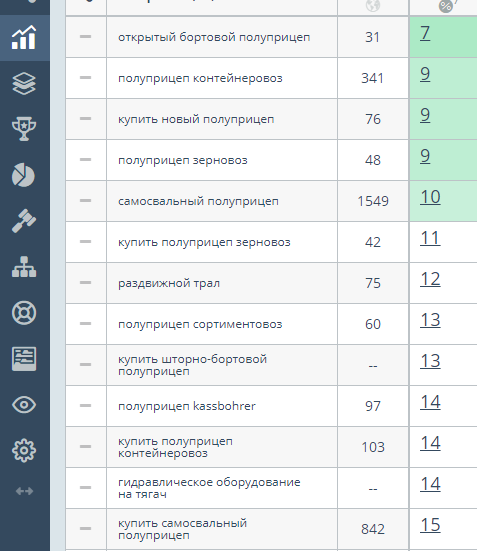Open position 15 link for купить самосвальный полуприцеп
Viewport: 477px width, 551px height.
click(x=430, y=525)
